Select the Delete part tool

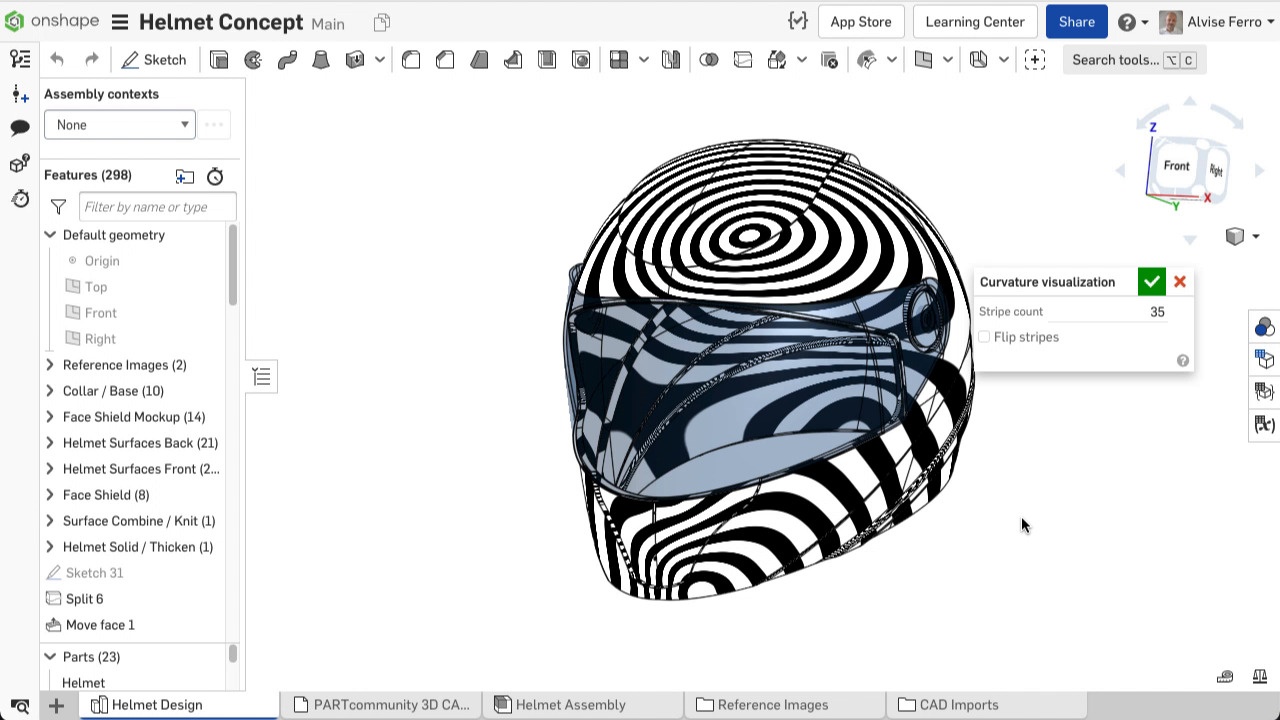[x=829, y=60]
